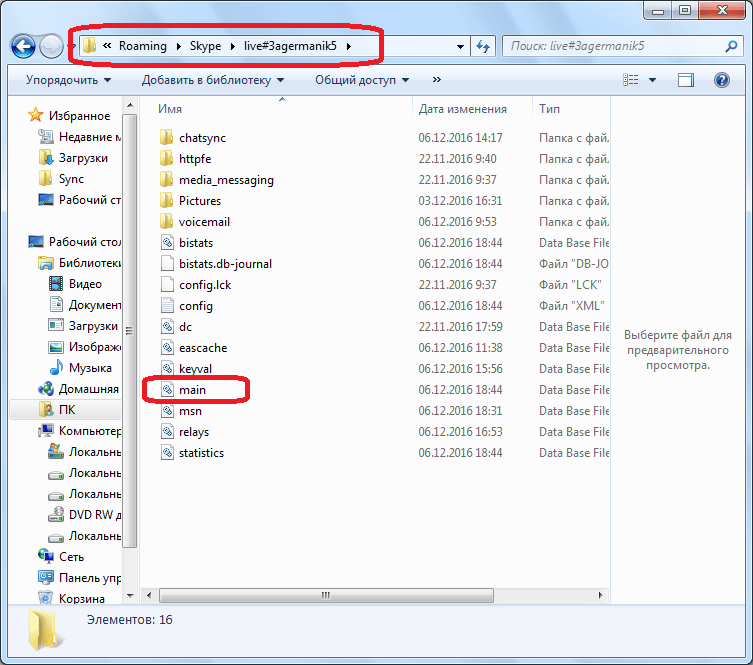Image resolution: width=753 pixels, height=665 pixels.
Task: Select the media_messaging folder icon
Action: [x=167, y=180]
